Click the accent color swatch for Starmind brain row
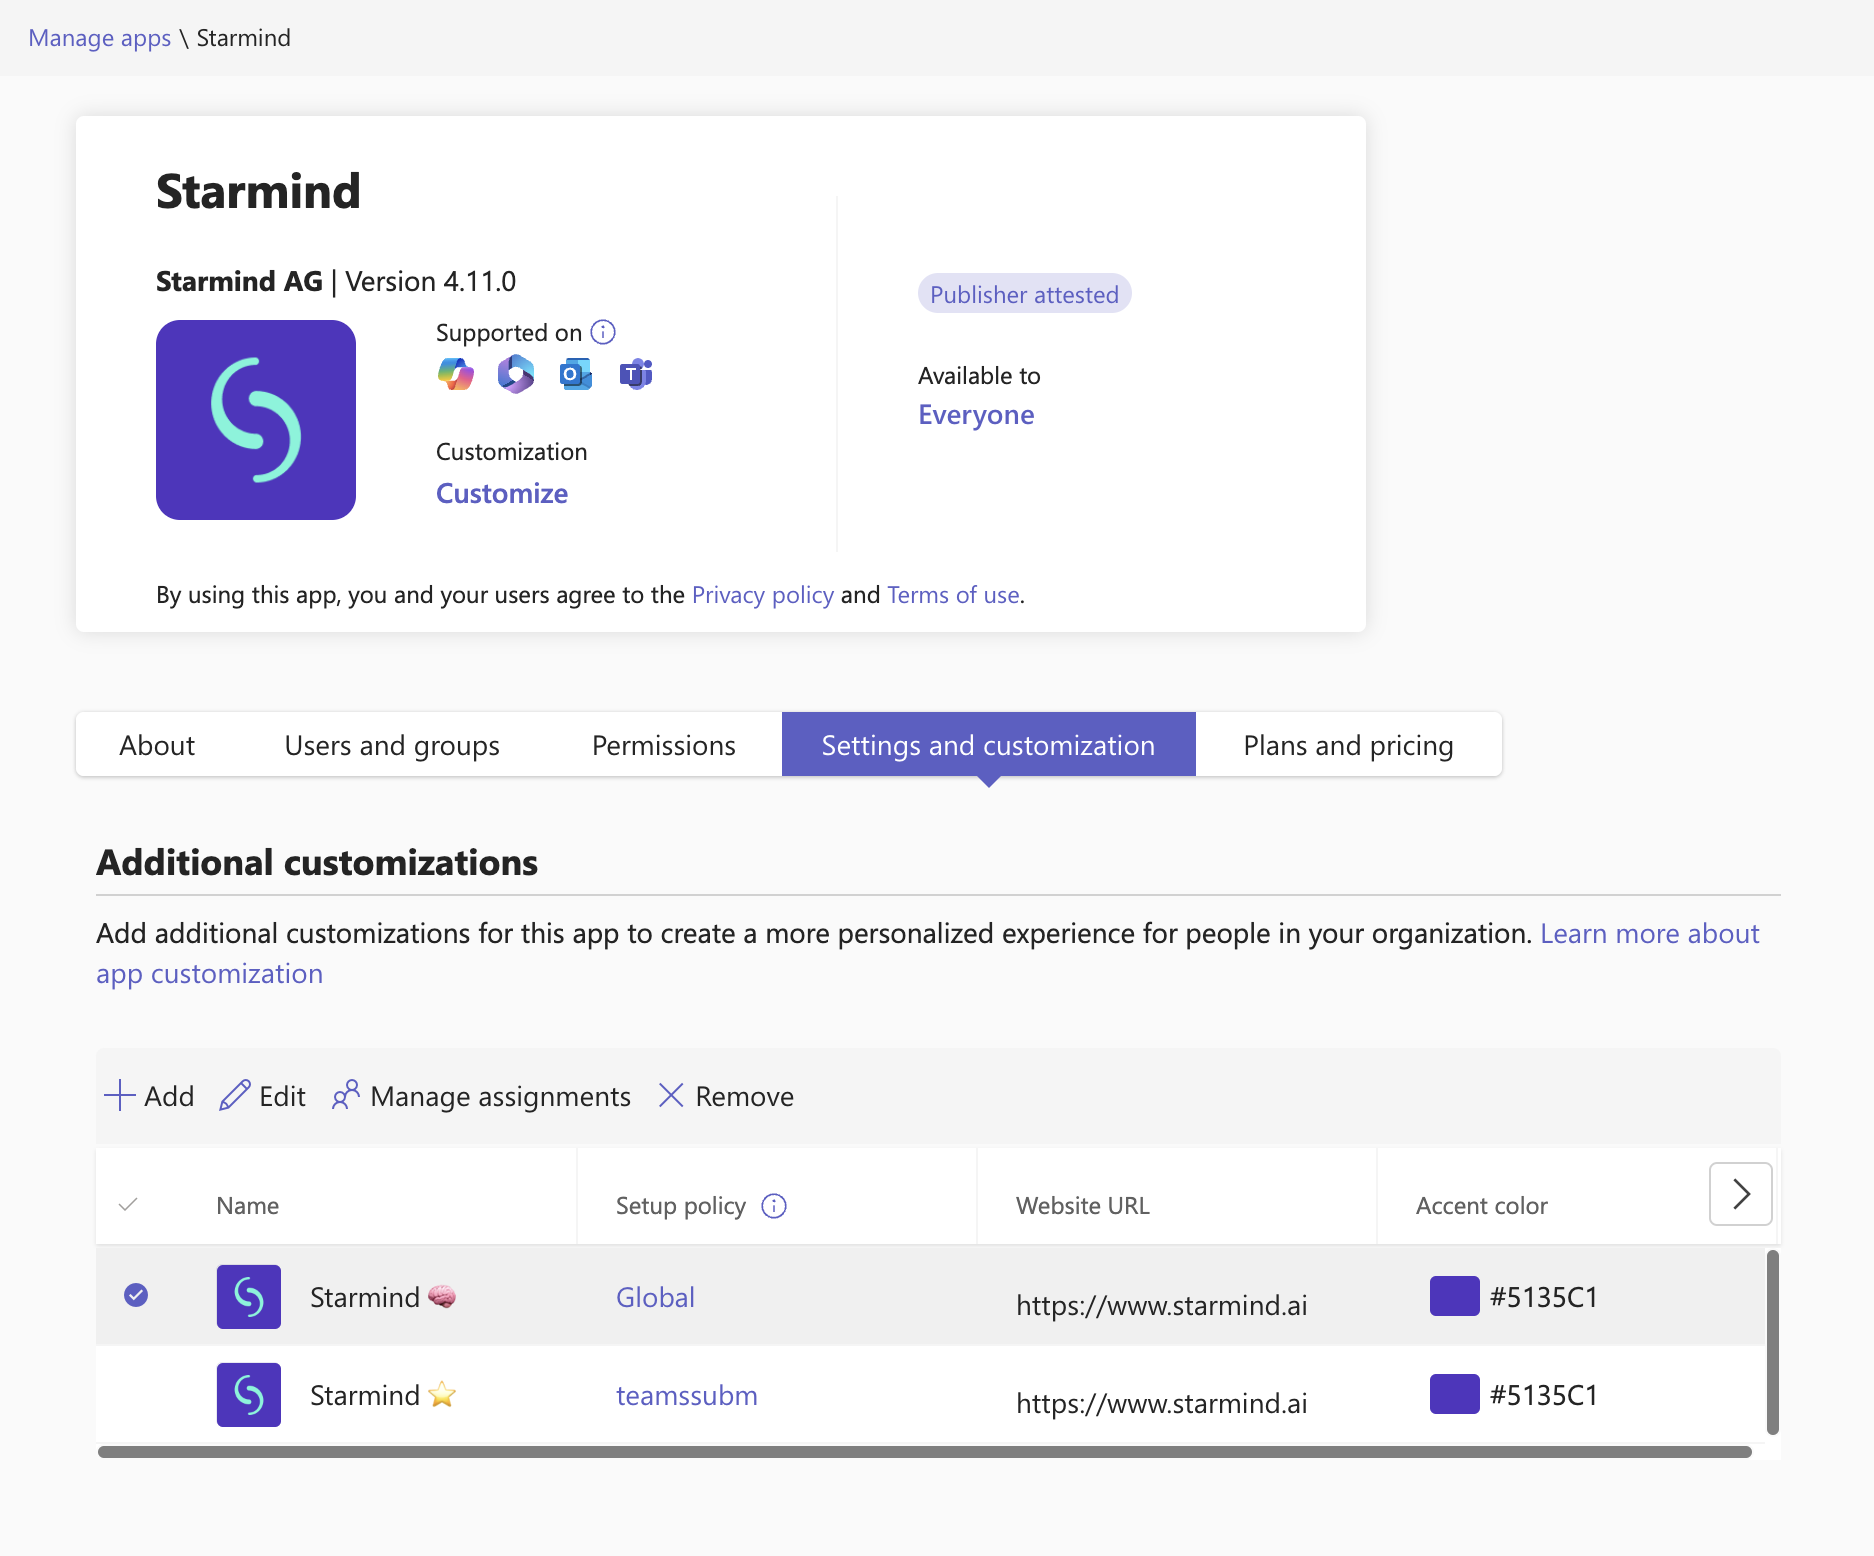The width and height of the screenshot is (1874, 1556). tap(1455, 1296)
